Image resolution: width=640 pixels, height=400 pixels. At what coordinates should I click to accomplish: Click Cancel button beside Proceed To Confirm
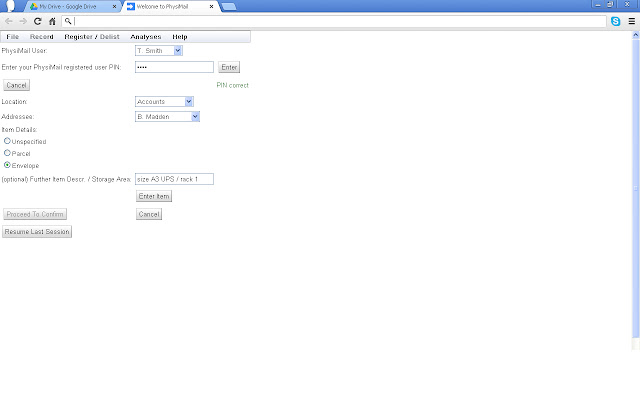coord(149,214)
